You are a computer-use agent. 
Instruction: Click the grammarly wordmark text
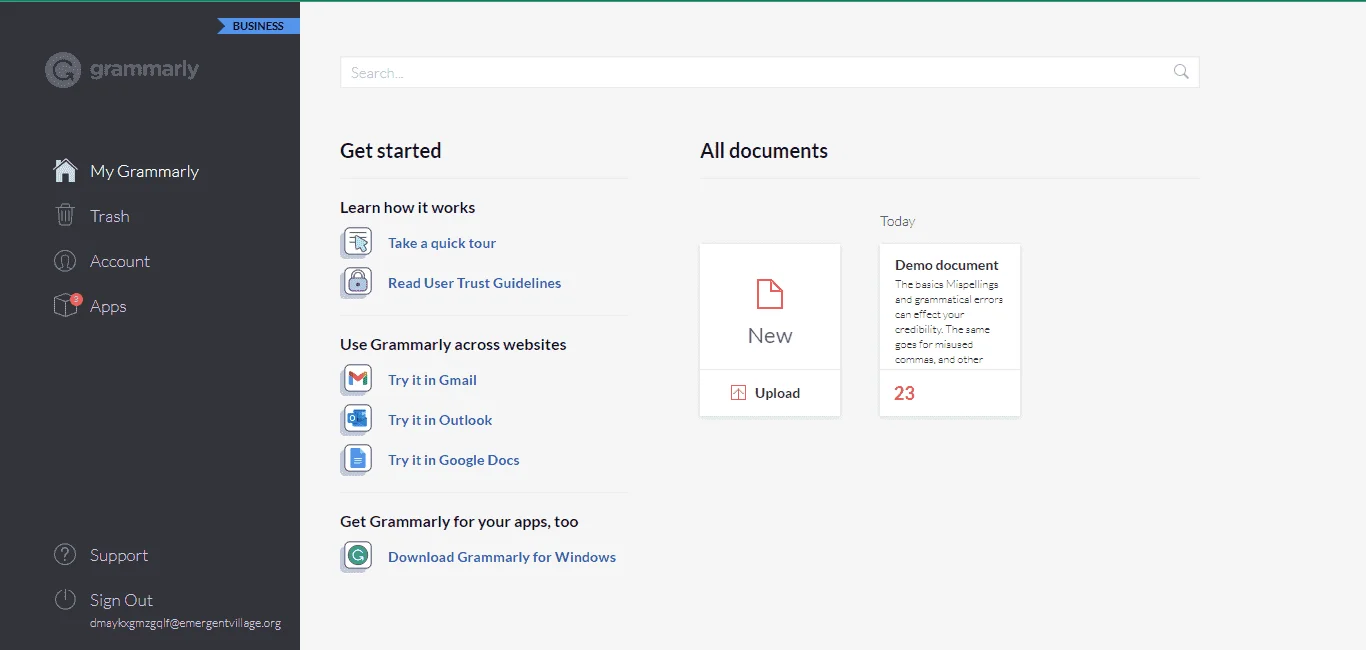tap(144, 69)
